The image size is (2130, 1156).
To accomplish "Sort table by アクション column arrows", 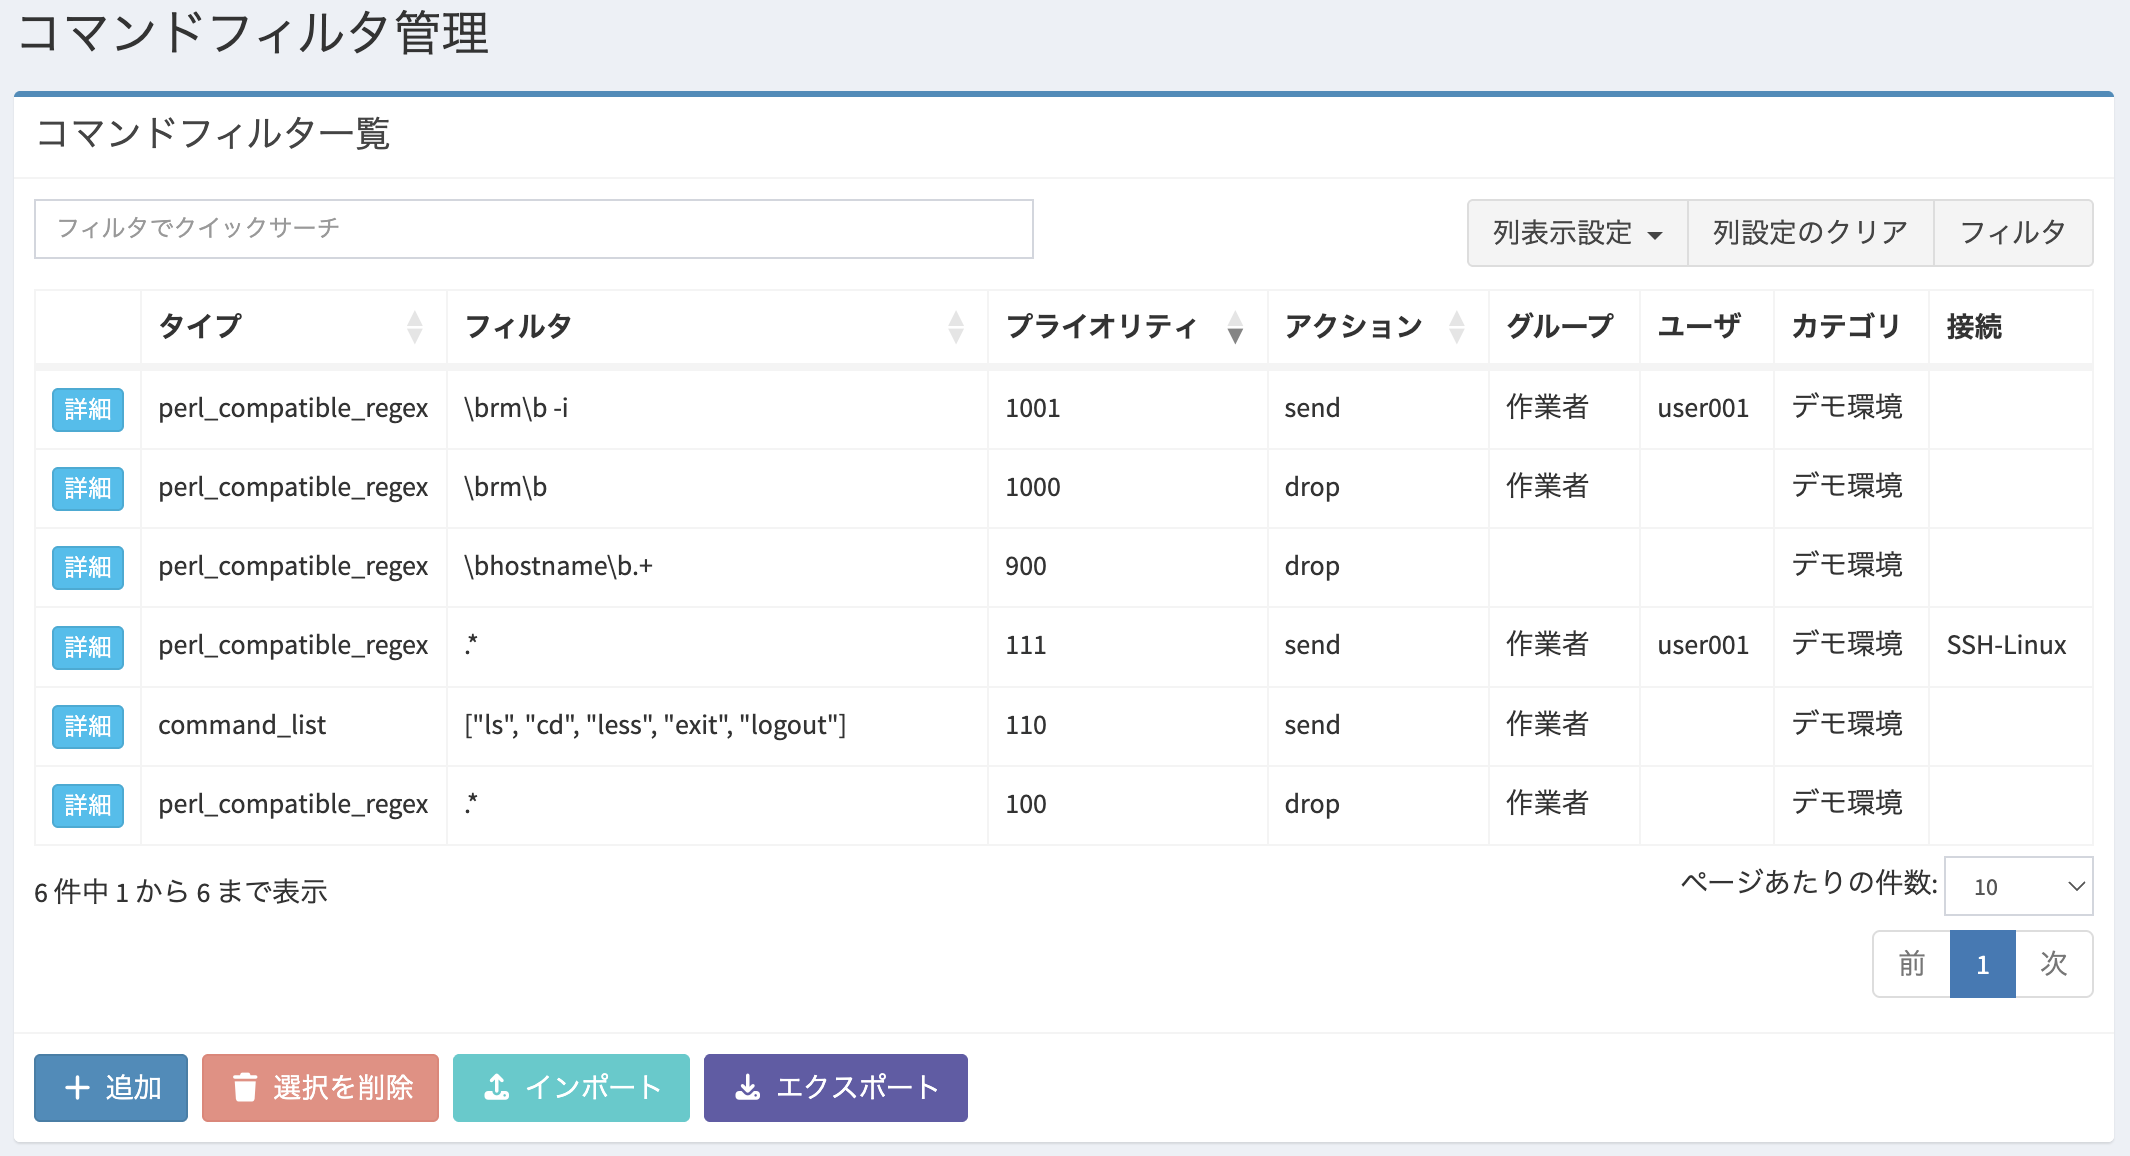I will pos(1456,326).
